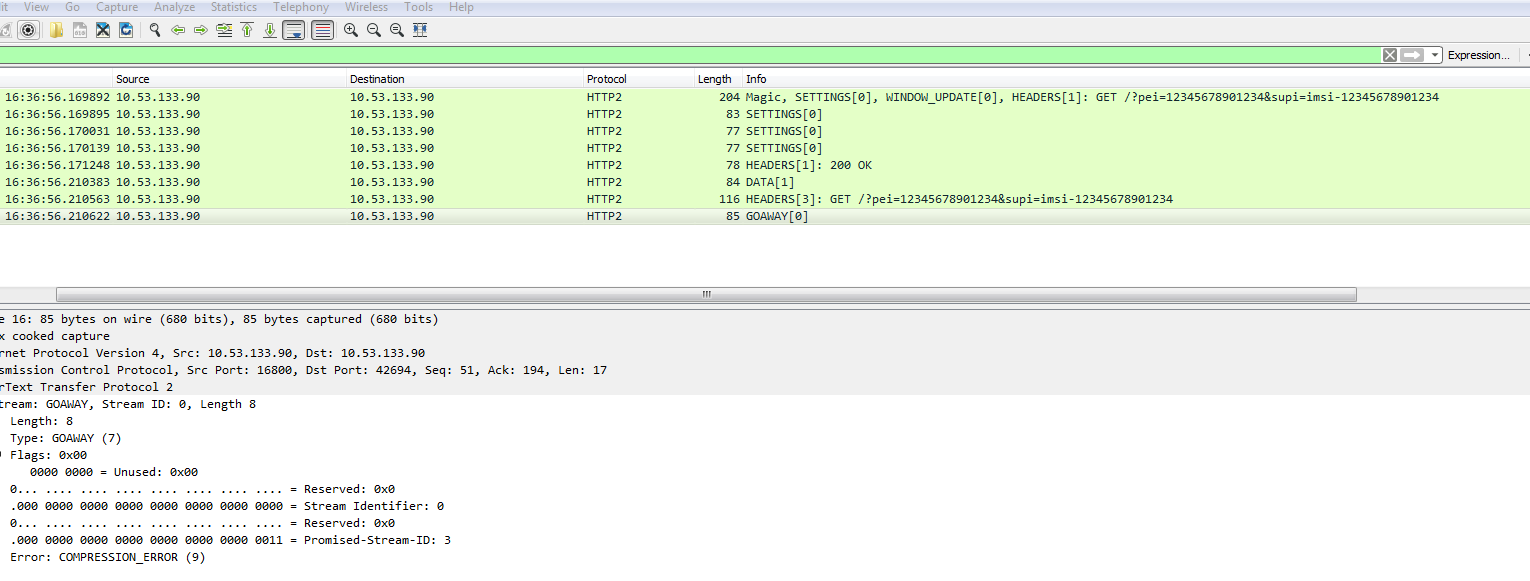Toggle the close button on the filter bar
This screenshot has height=581, width=1530.
pos(1389,55)
